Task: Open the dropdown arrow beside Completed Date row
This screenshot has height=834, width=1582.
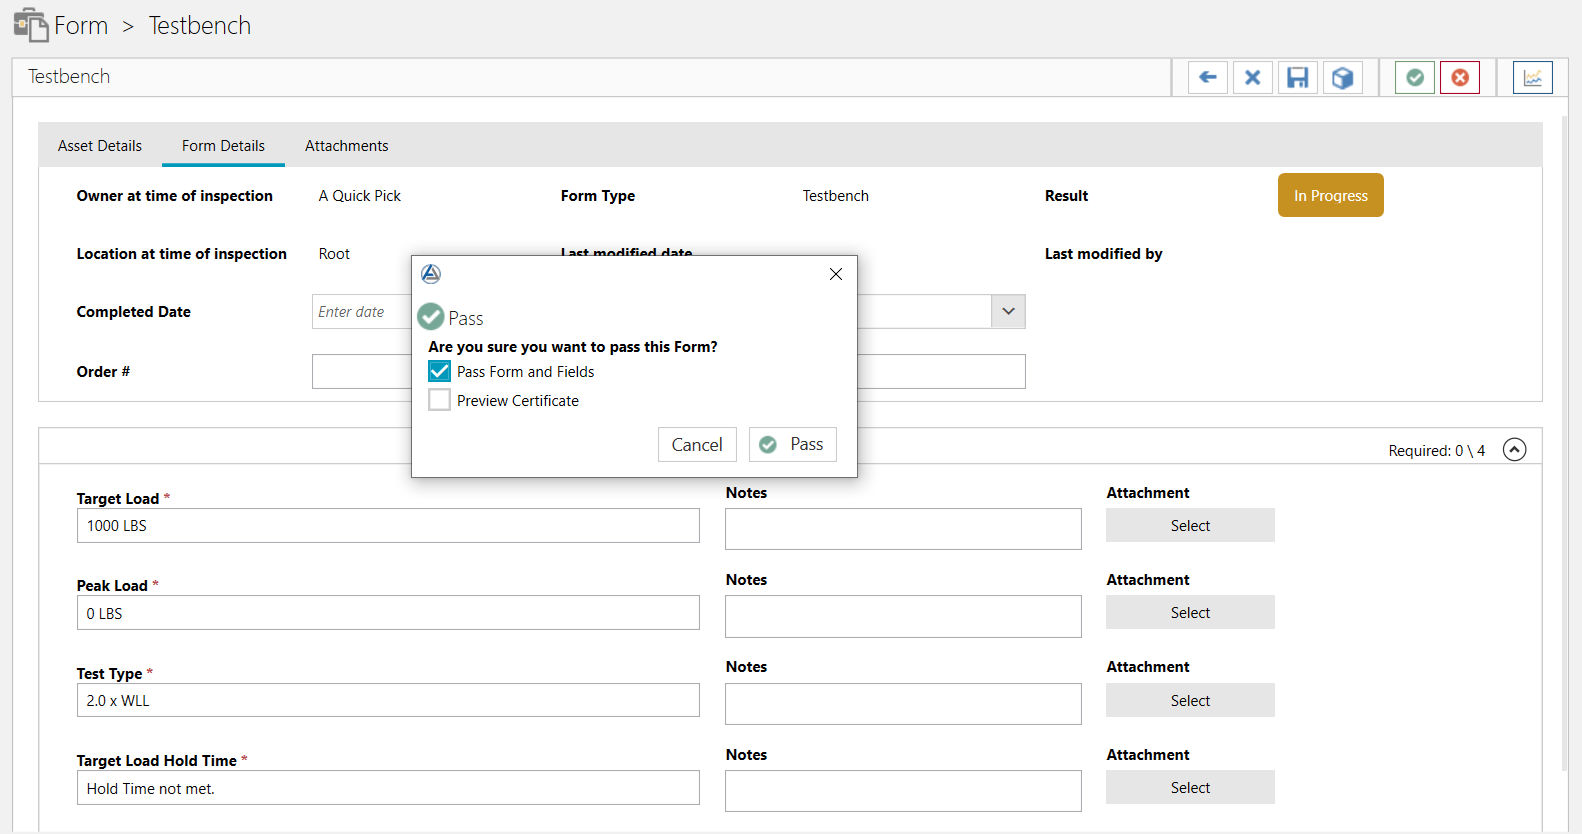Action: click(1008, 311)
